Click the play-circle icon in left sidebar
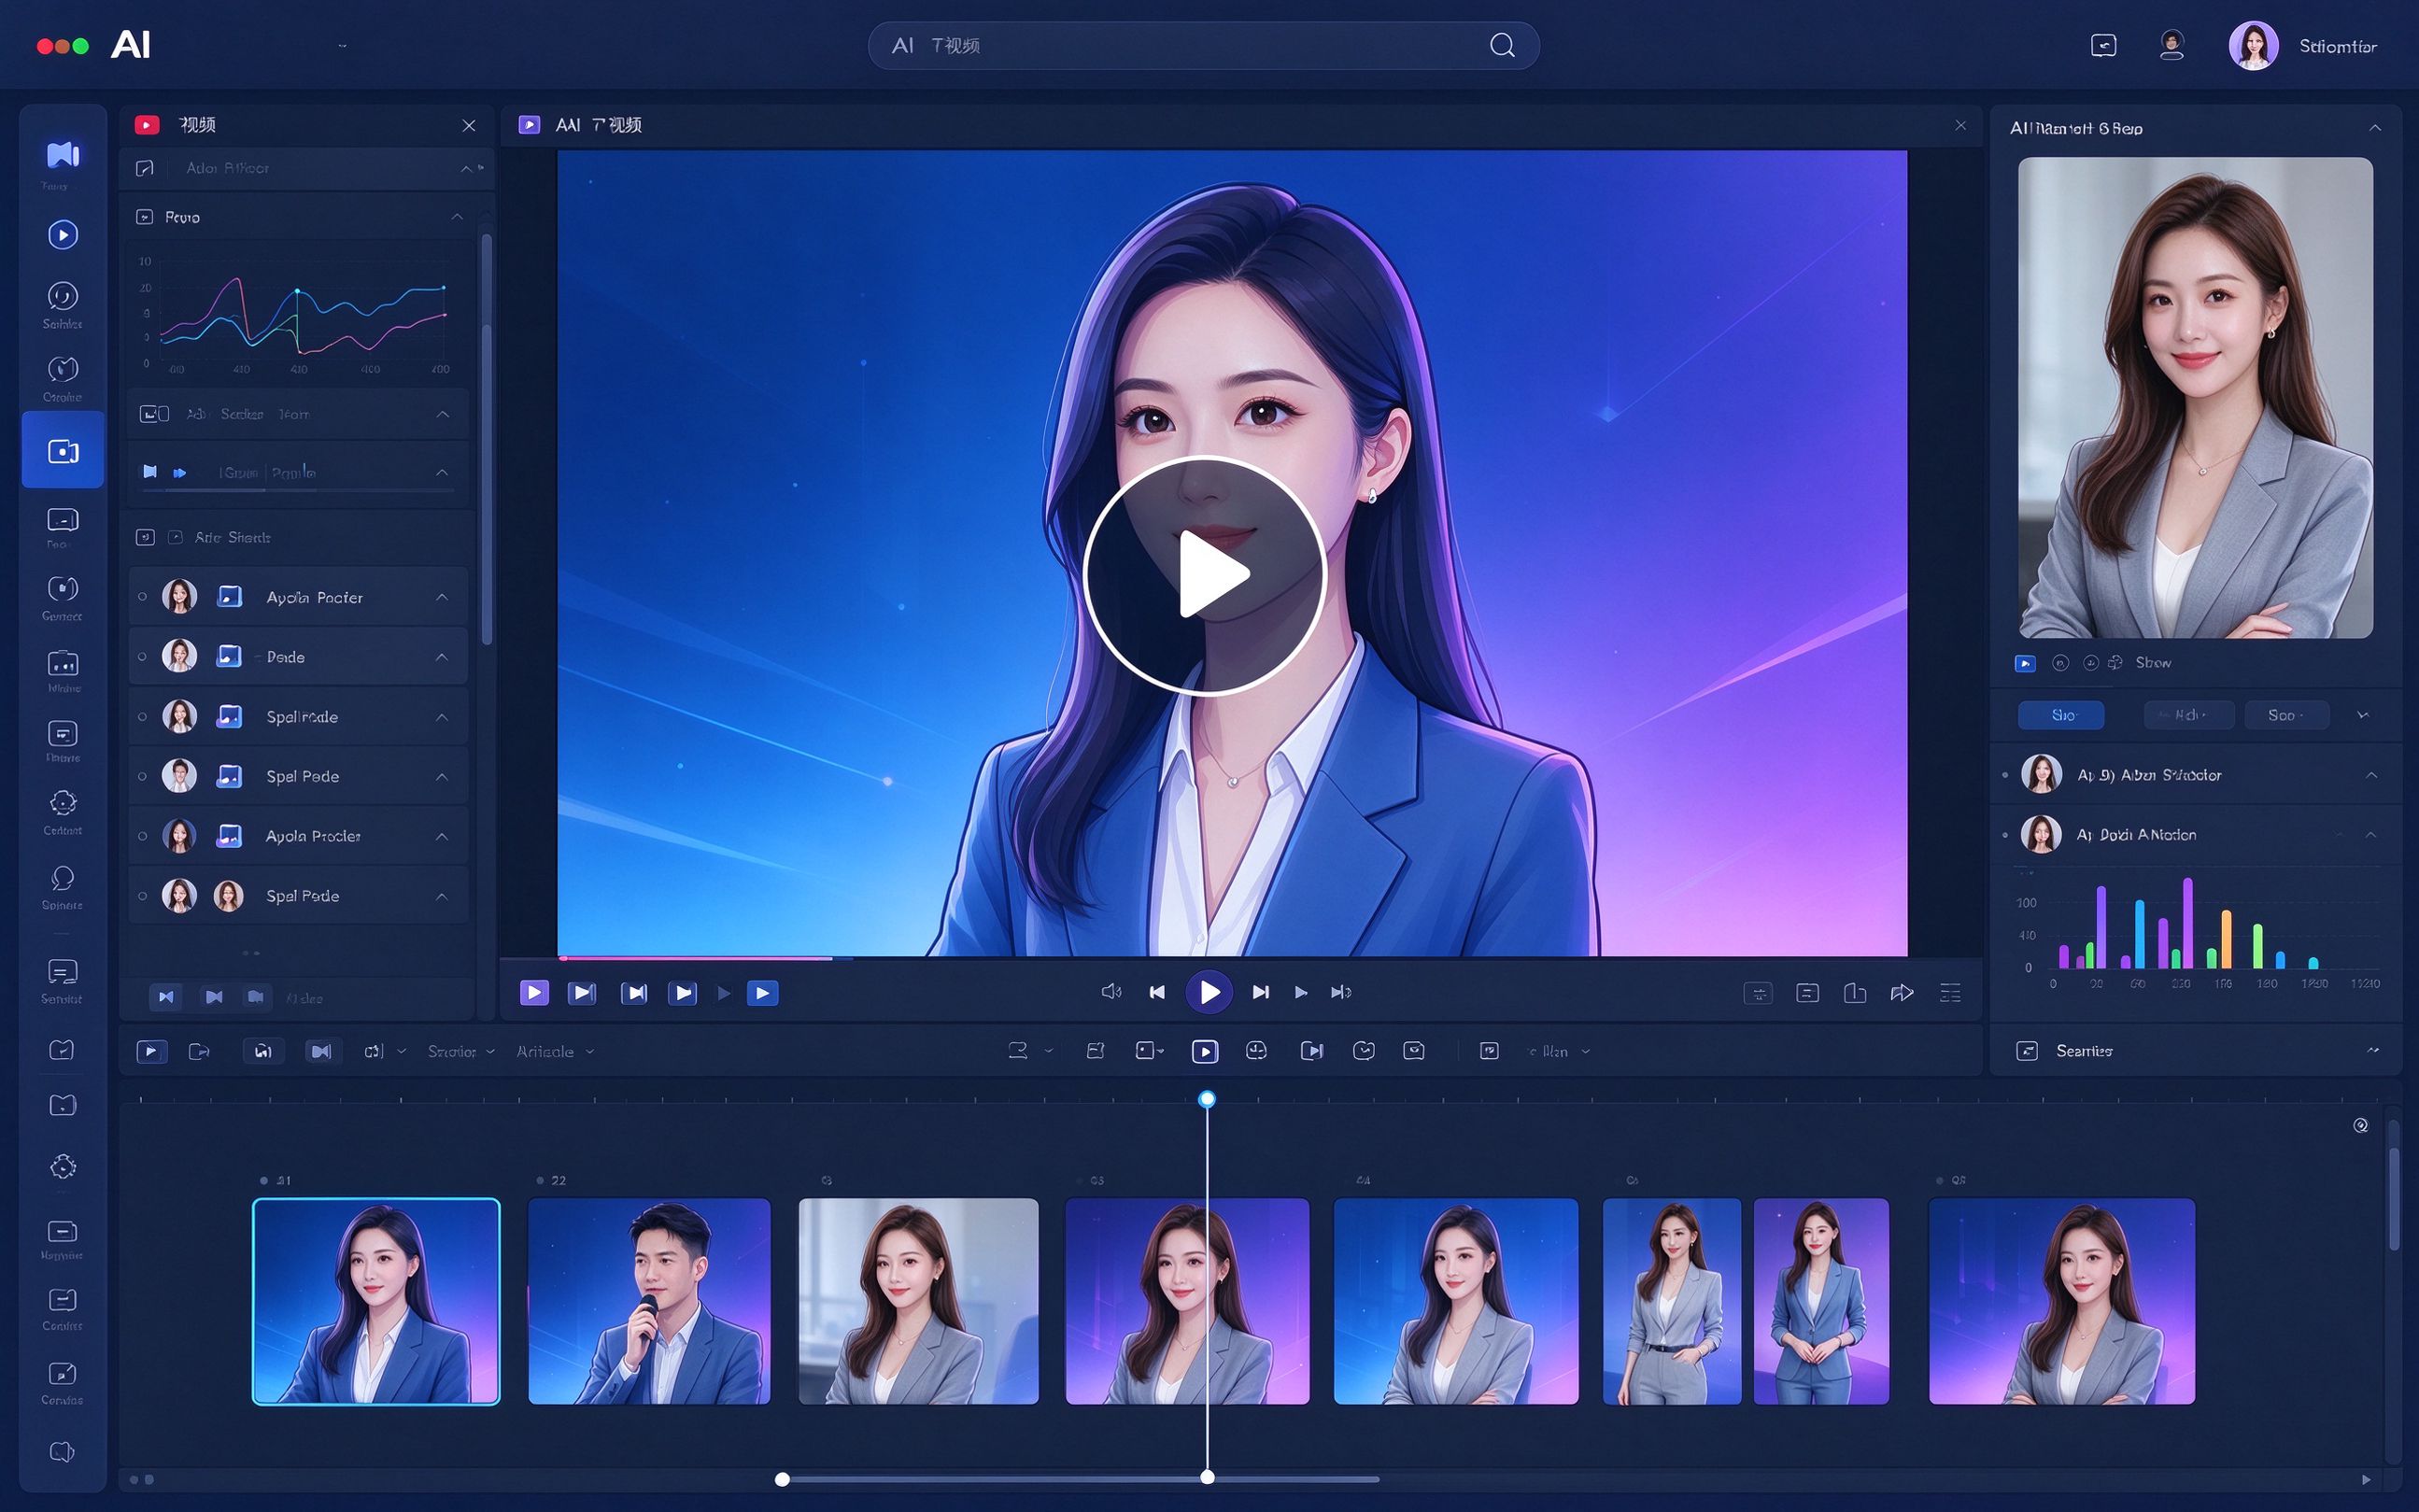2419x1512 pixels. pyautogui.click(x=62, y=235)
